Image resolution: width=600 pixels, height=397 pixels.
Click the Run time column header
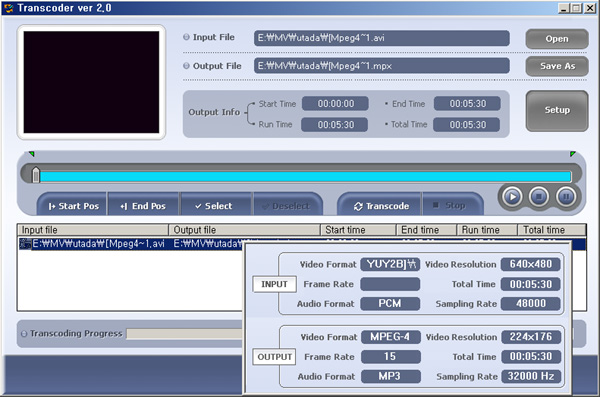pyautogui.click(x=487, y=230)
